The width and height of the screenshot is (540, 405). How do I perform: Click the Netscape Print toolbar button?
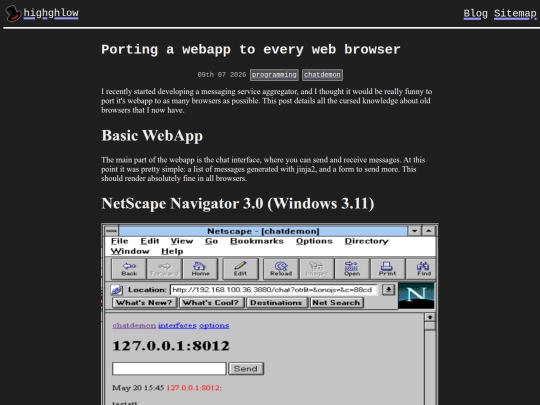387,269
